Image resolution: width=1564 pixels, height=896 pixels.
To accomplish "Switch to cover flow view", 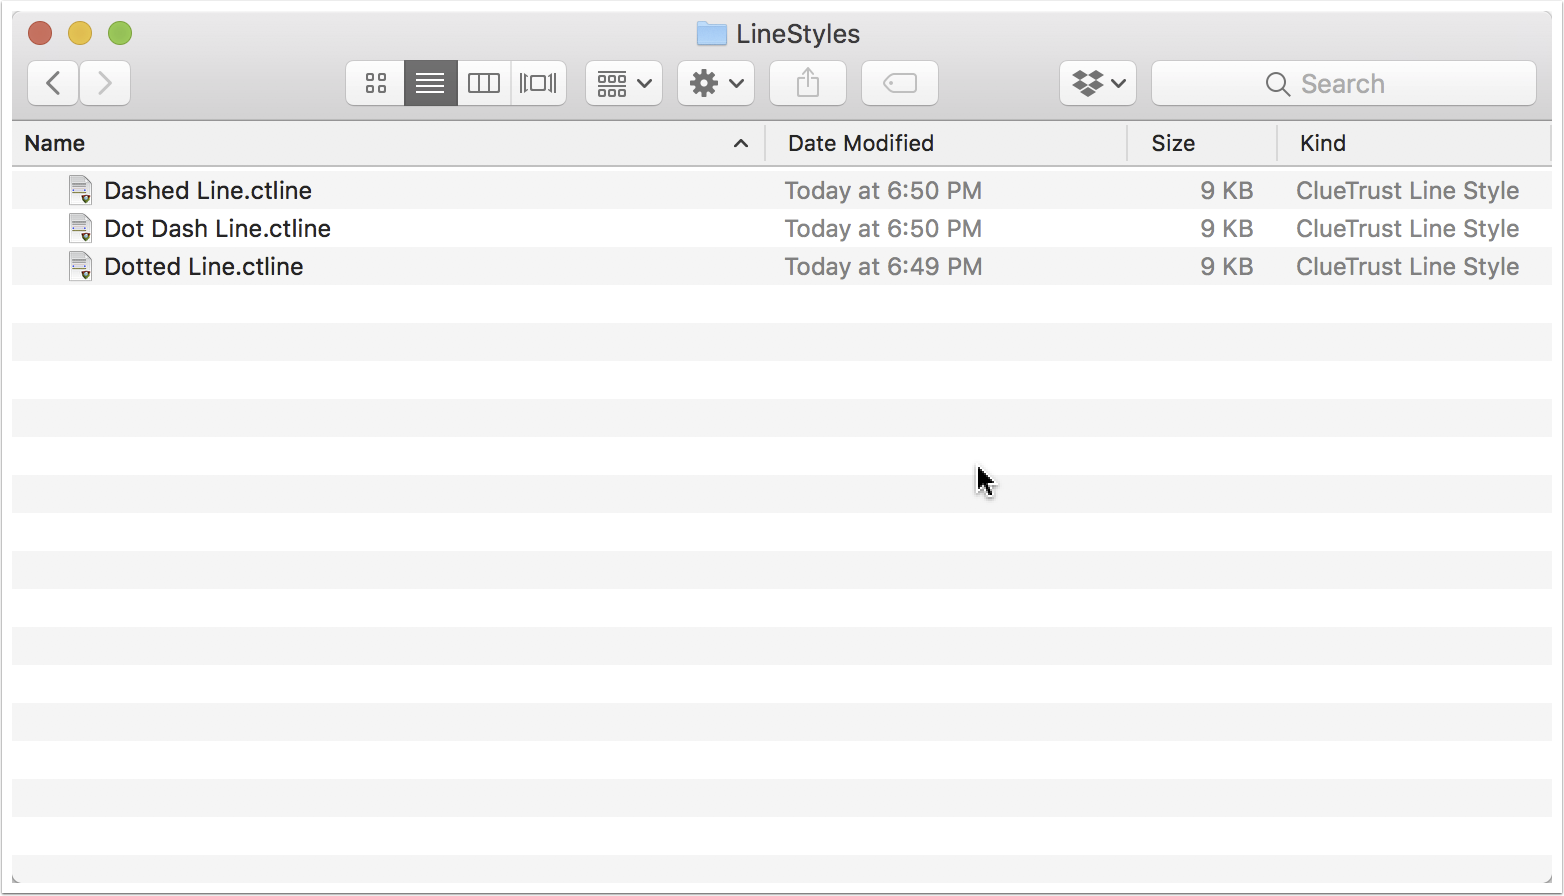I will click(538, 83).
